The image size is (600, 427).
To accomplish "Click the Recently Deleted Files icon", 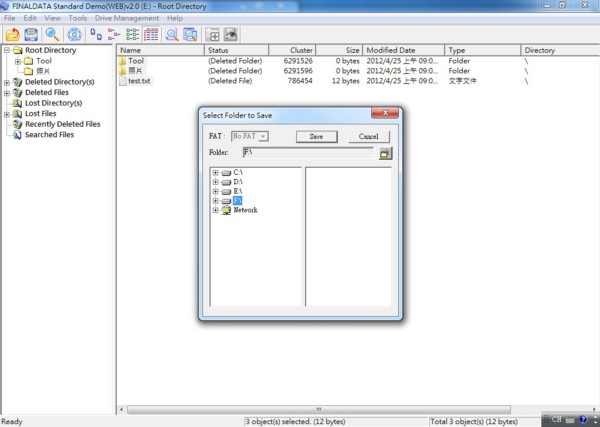I will [x=17, y=124].
